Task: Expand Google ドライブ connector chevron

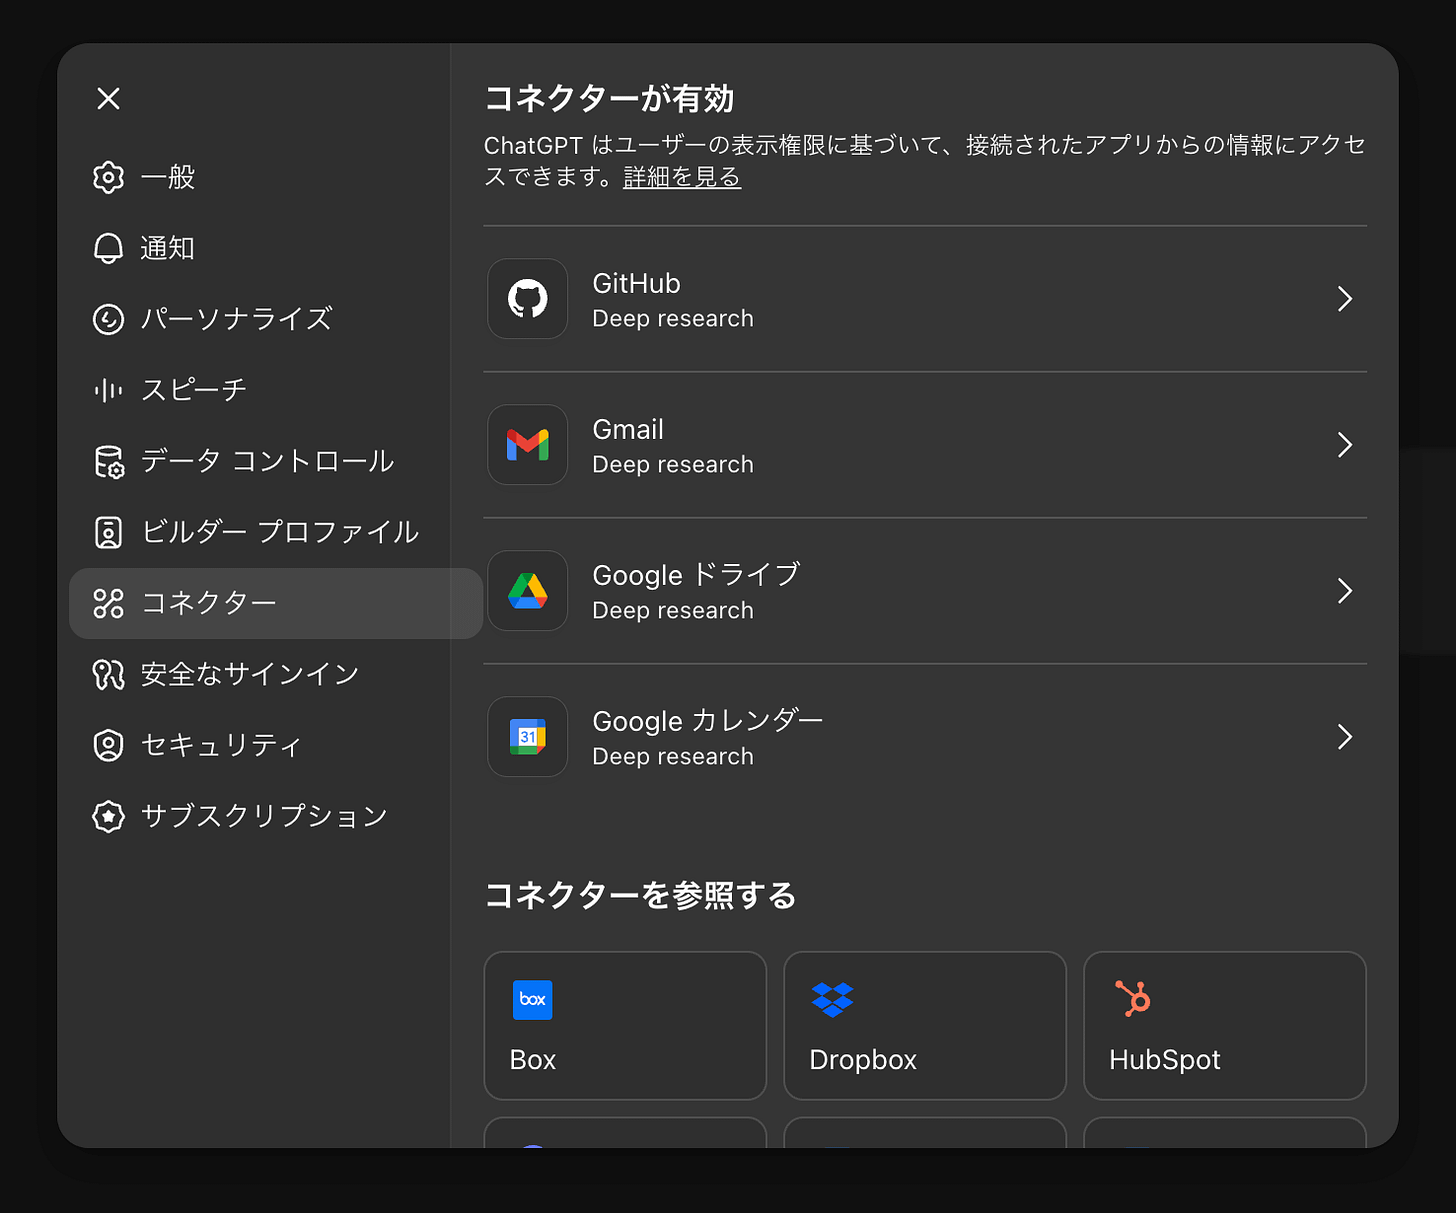Action: point(1345,590)
